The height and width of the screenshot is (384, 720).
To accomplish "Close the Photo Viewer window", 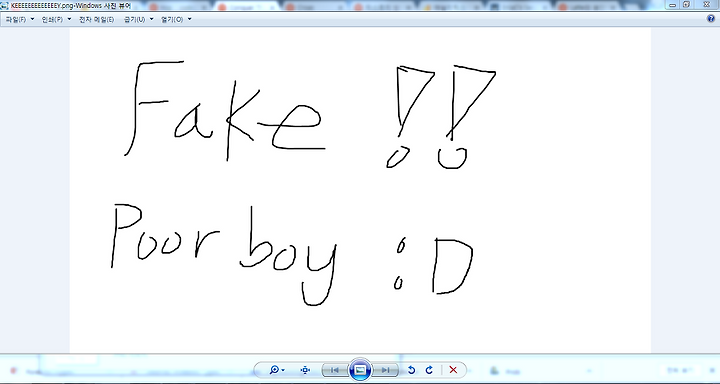I will tap(706, 5).
